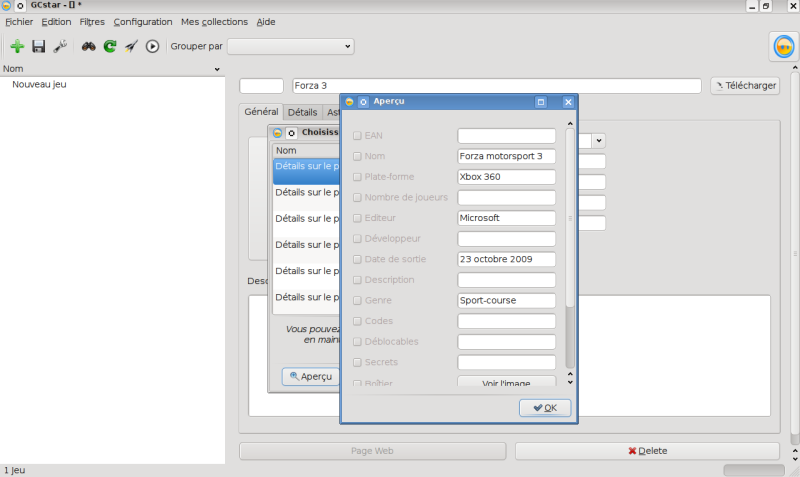Close the Aperçu dialog
The height and width of the screenshot is (477, 800).
click(568, 102)
